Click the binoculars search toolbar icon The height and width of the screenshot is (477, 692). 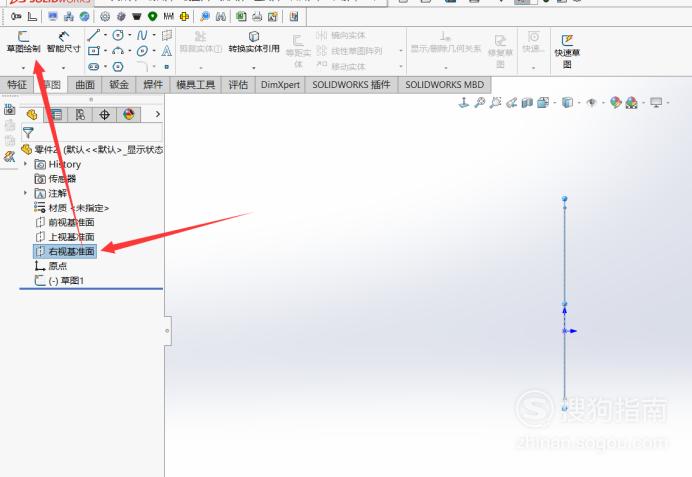[x=221, y=17]
